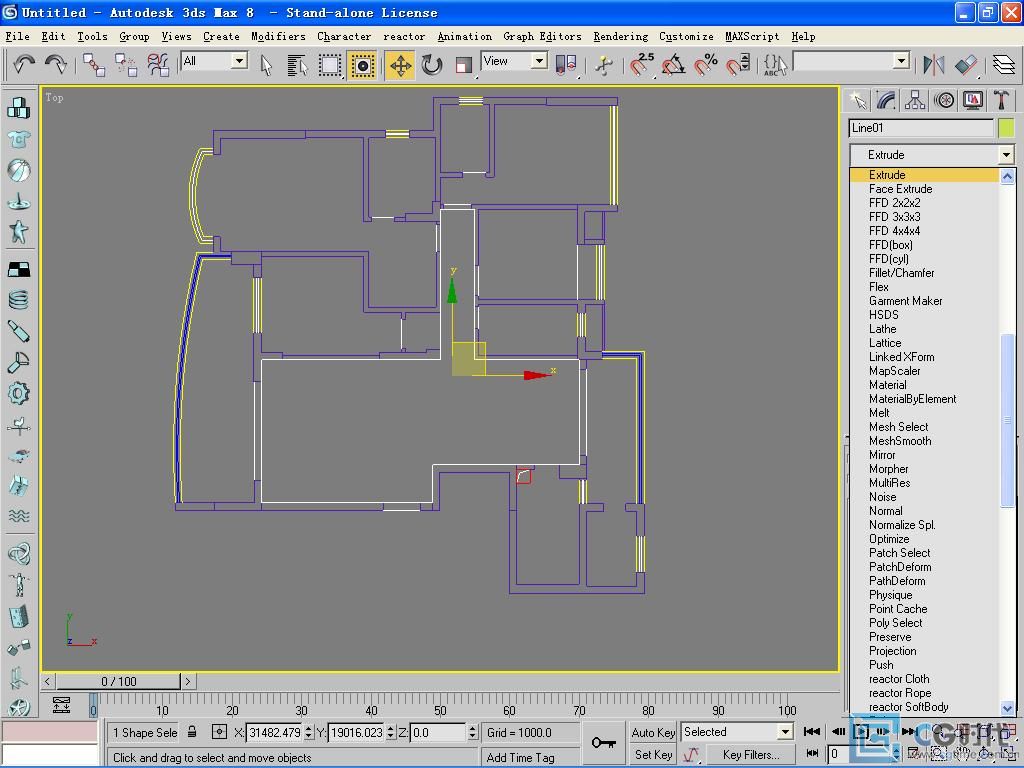Switch to the Display panel tab
This screenshot has width=1024, height=768.
point(972,101)
